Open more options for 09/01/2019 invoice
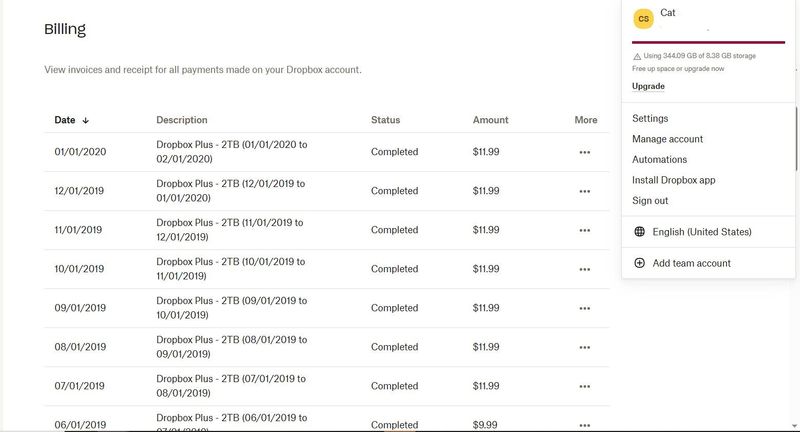This screenshot has width=800, height=432. [585, 308]
